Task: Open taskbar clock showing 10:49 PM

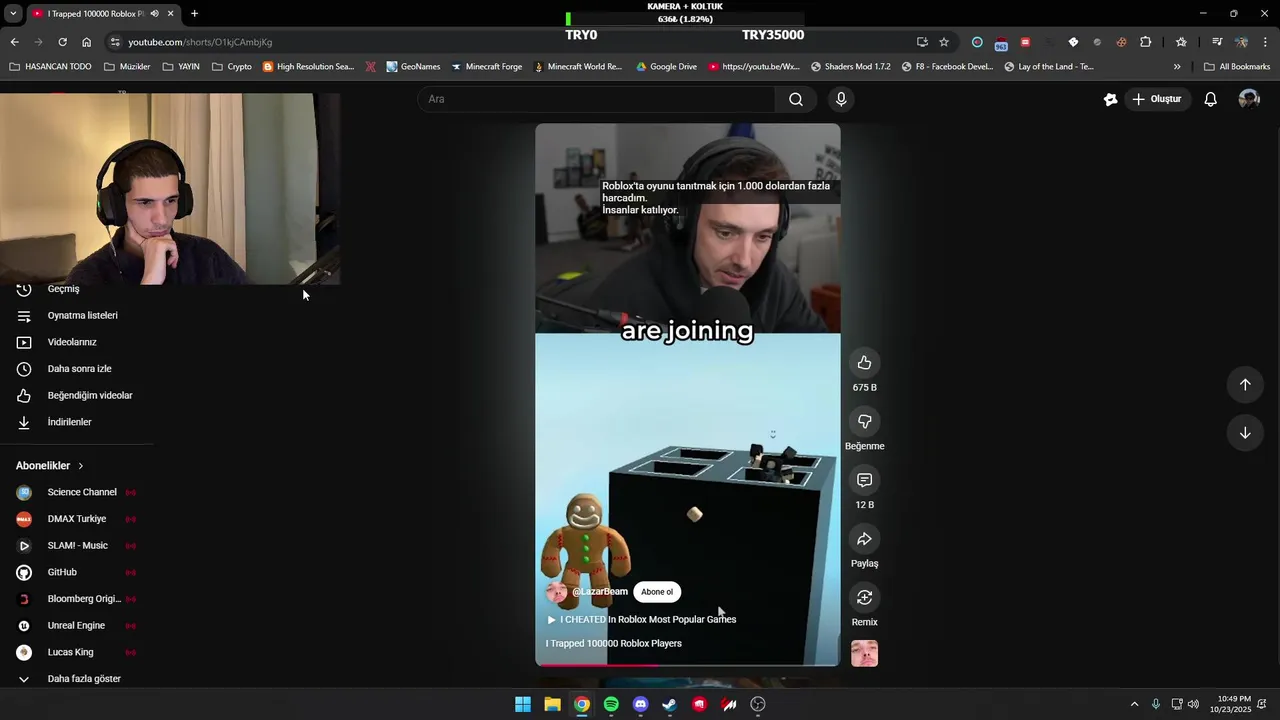Action: pos(1234,705)
